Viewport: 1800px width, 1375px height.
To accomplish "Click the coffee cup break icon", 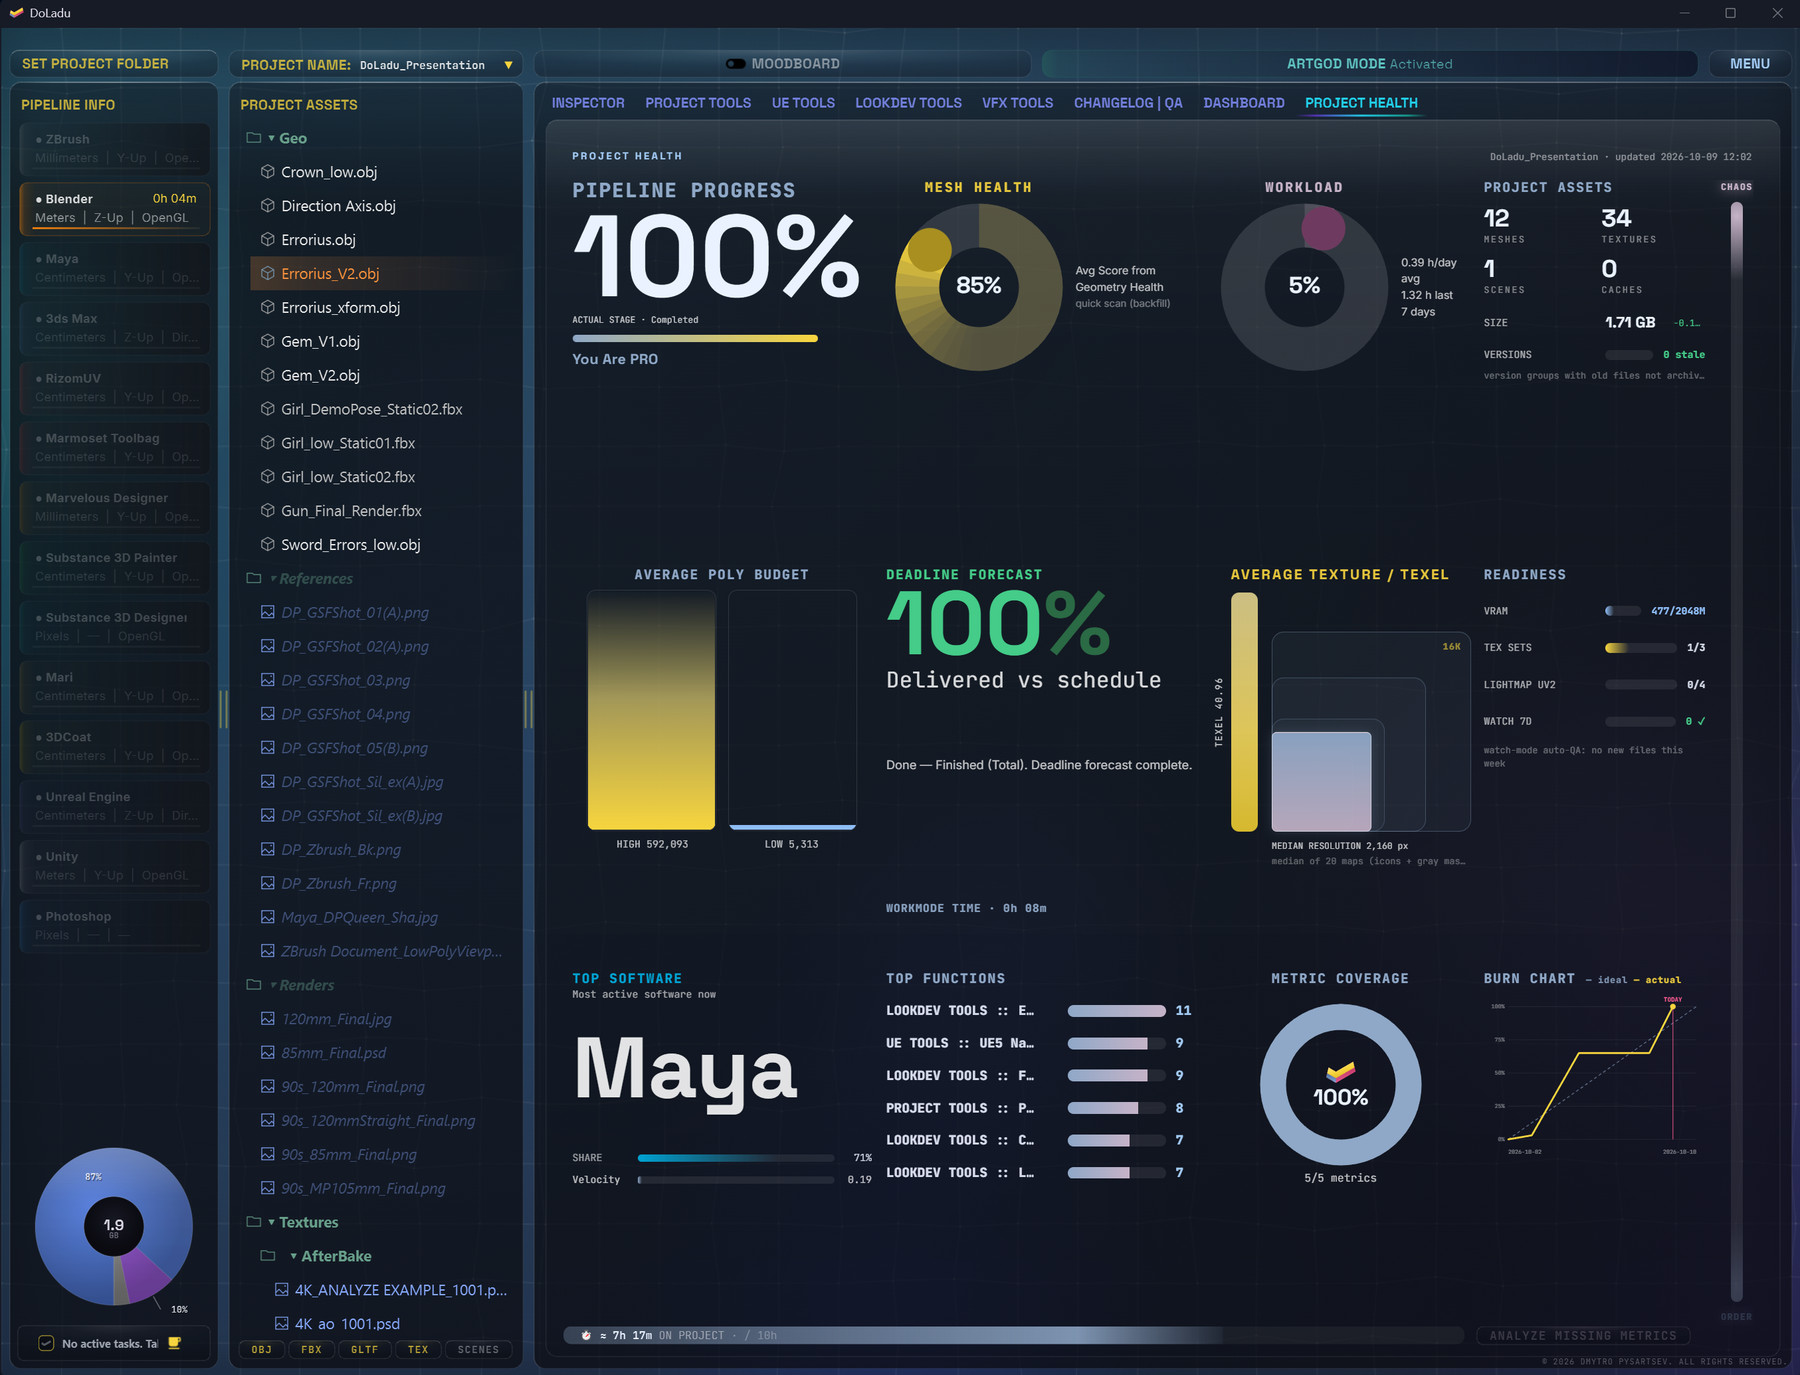I will (x=175, y=1343).
